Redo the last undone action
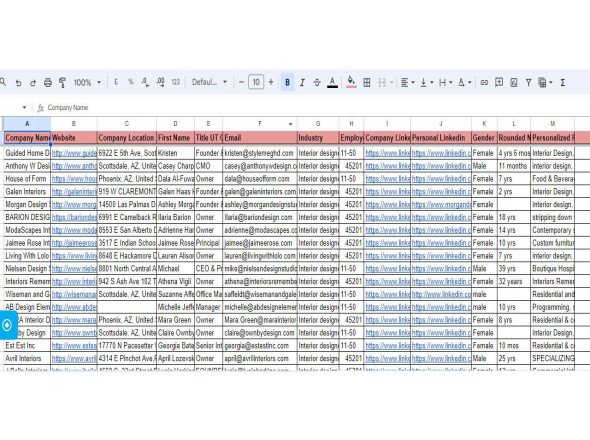This screenshot has width=590, height=440. tap(33, 82)
